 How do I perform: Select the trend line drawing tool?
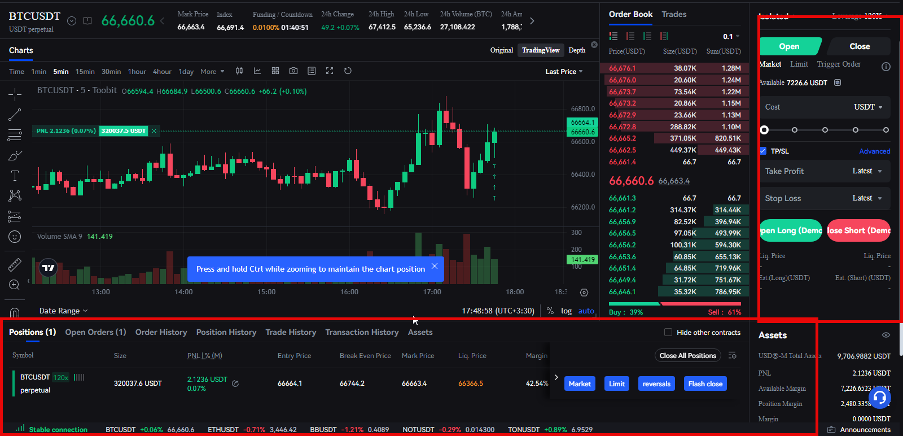pyautogui.click(x=15, y=114)
